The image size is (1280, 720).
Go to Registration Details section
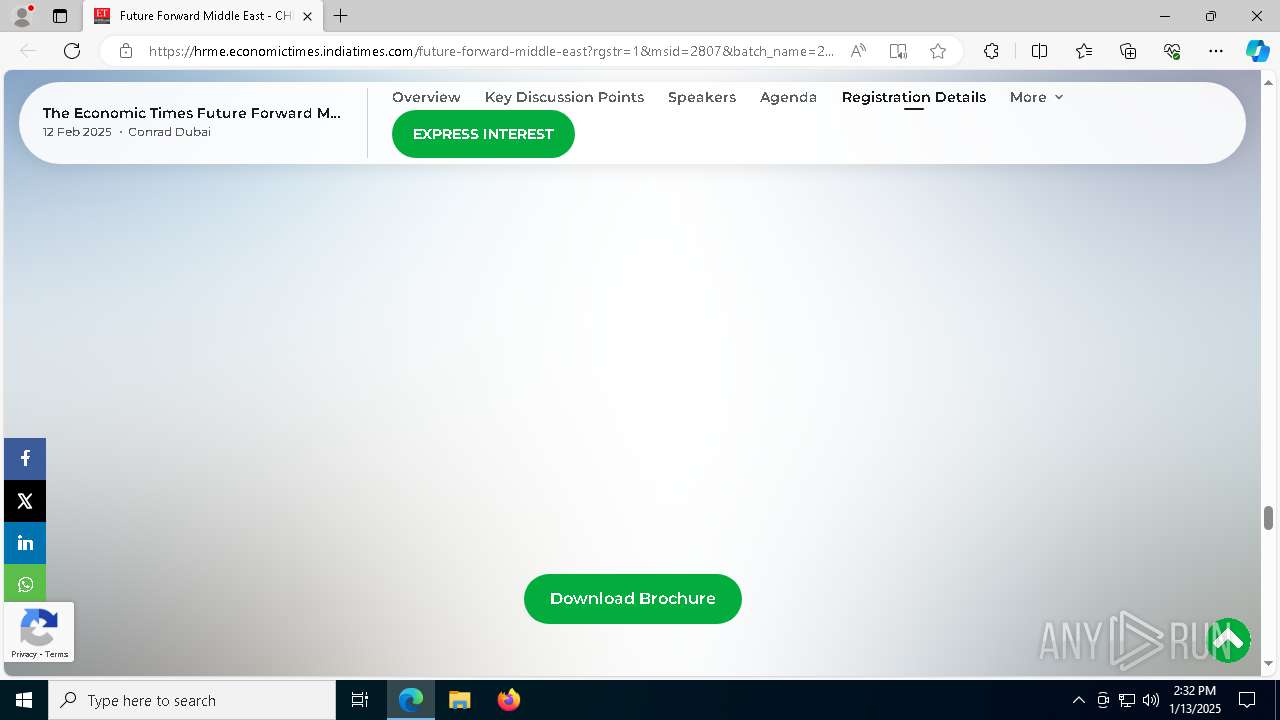pos(914,97)
